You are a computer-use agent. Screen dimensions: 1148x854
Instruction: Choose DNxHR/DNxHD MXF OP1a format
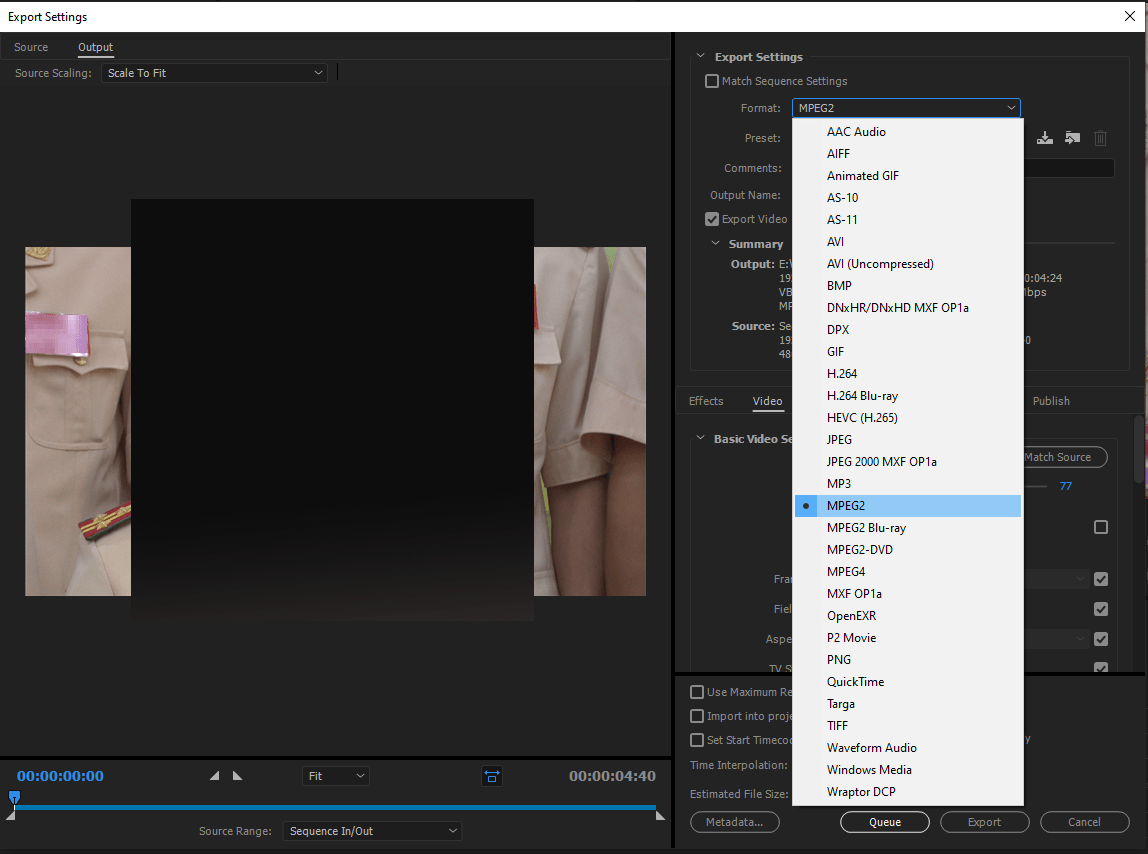pyautogui.click(x=908, y=308)
